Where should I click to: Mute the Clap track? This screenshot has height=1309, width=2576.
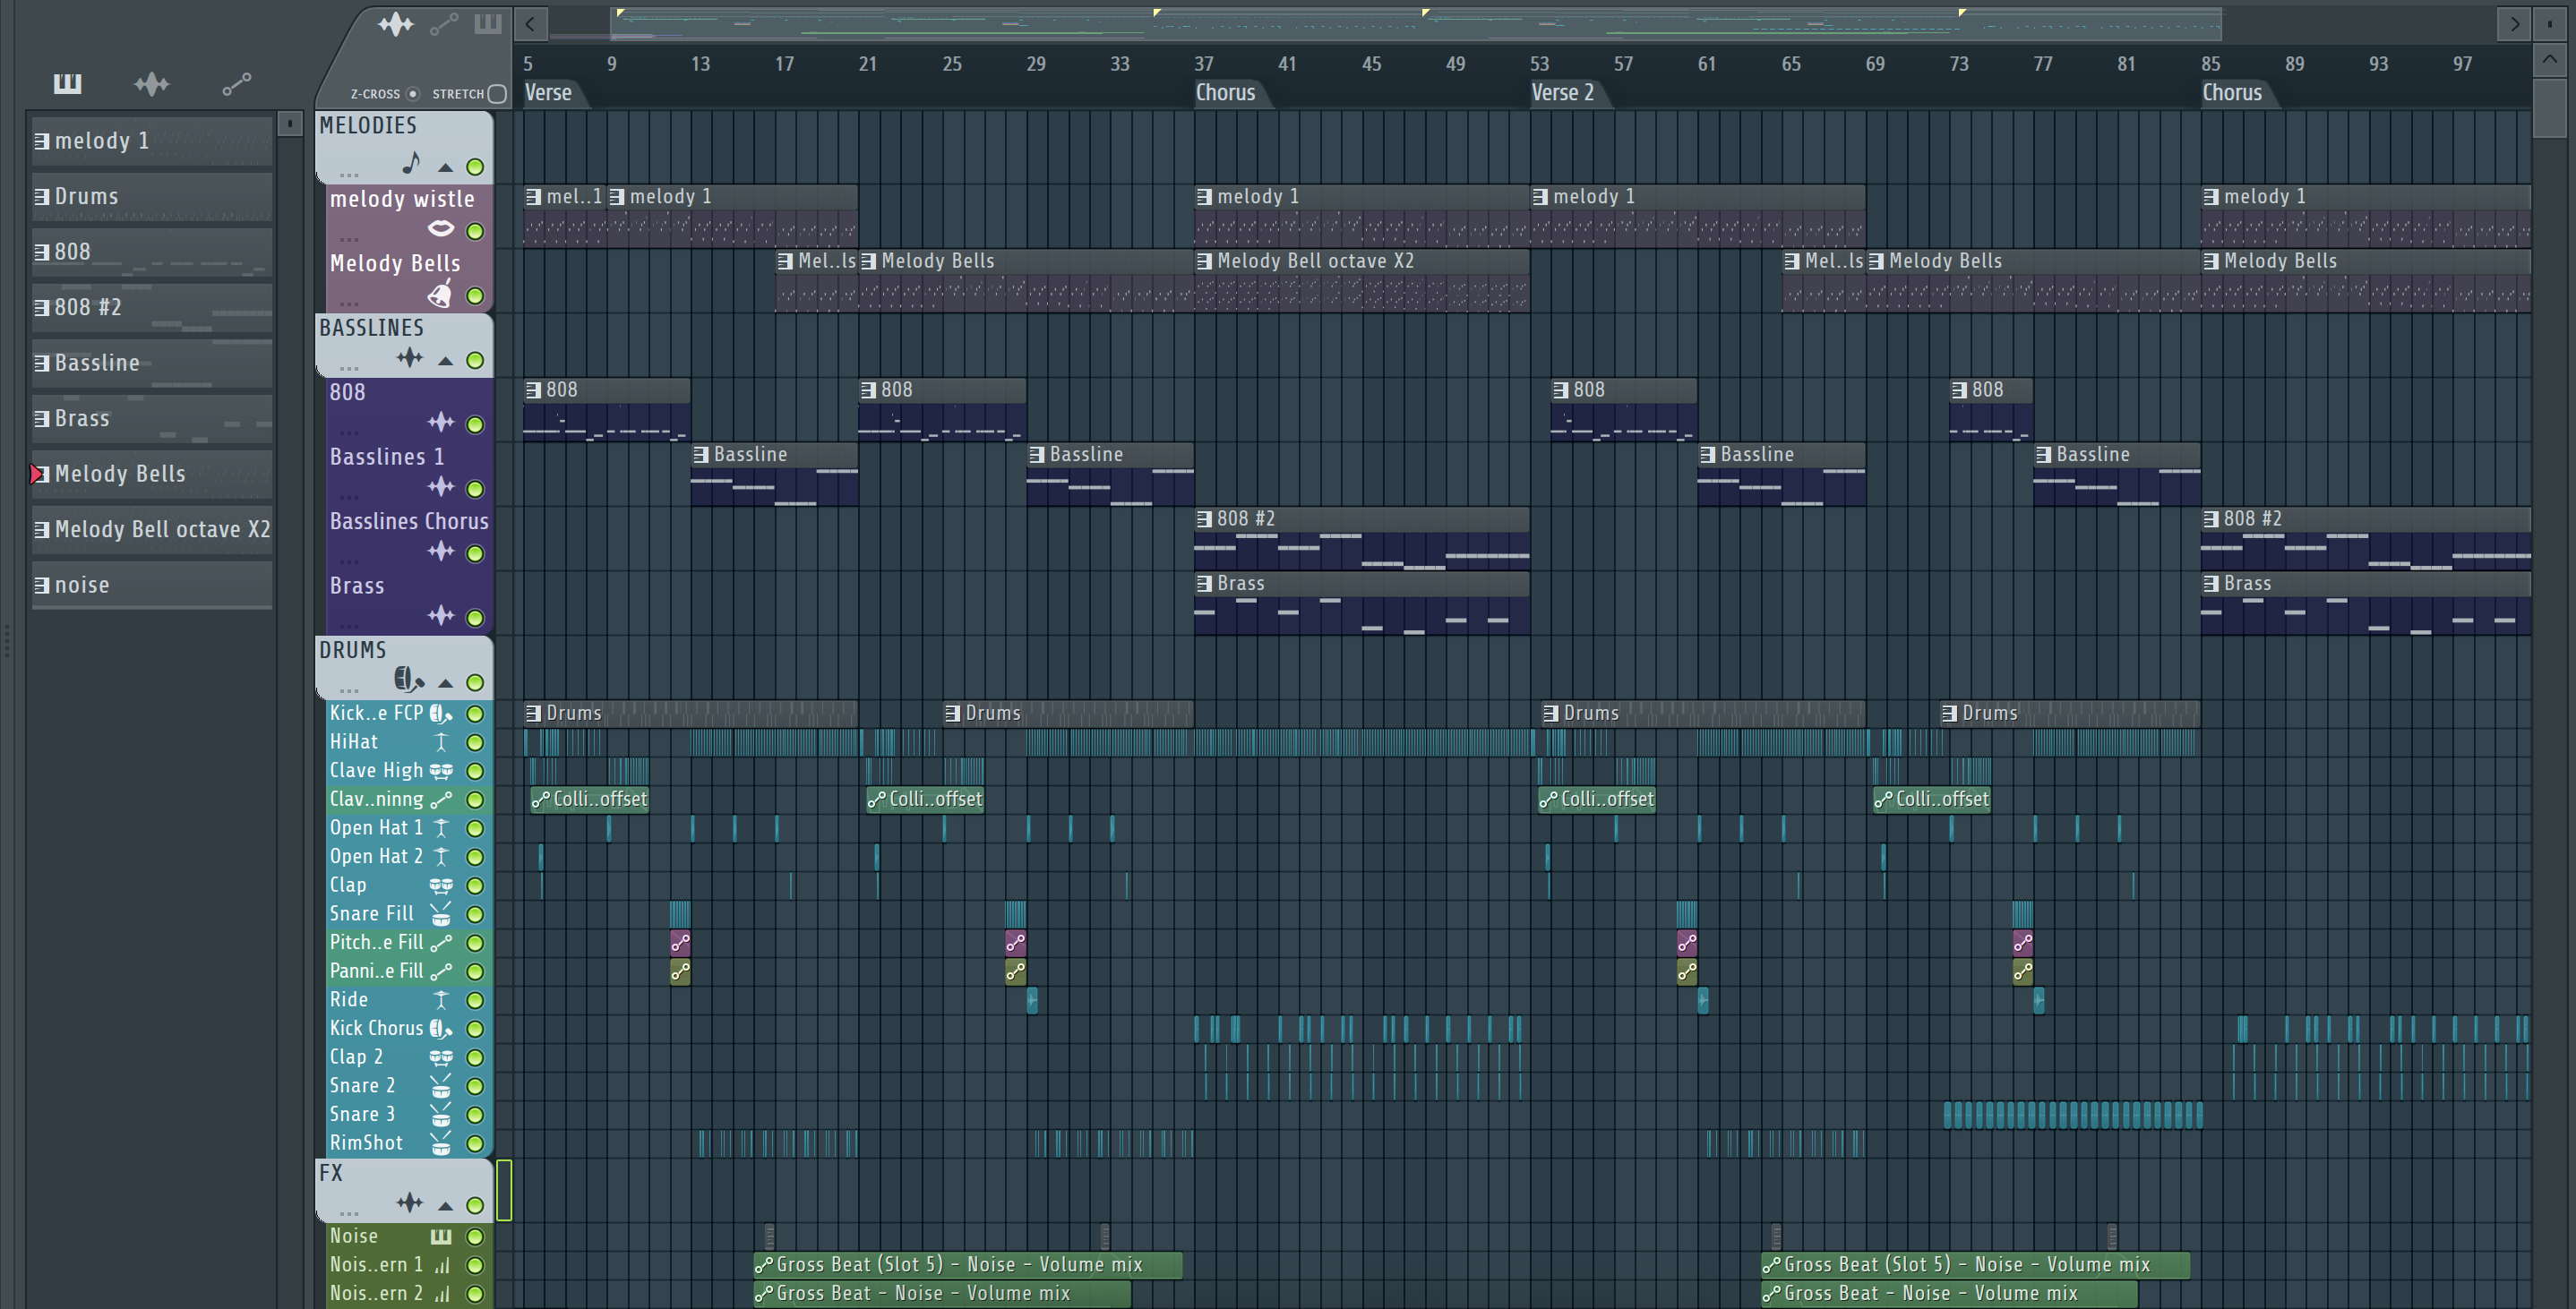coord(476,886)
